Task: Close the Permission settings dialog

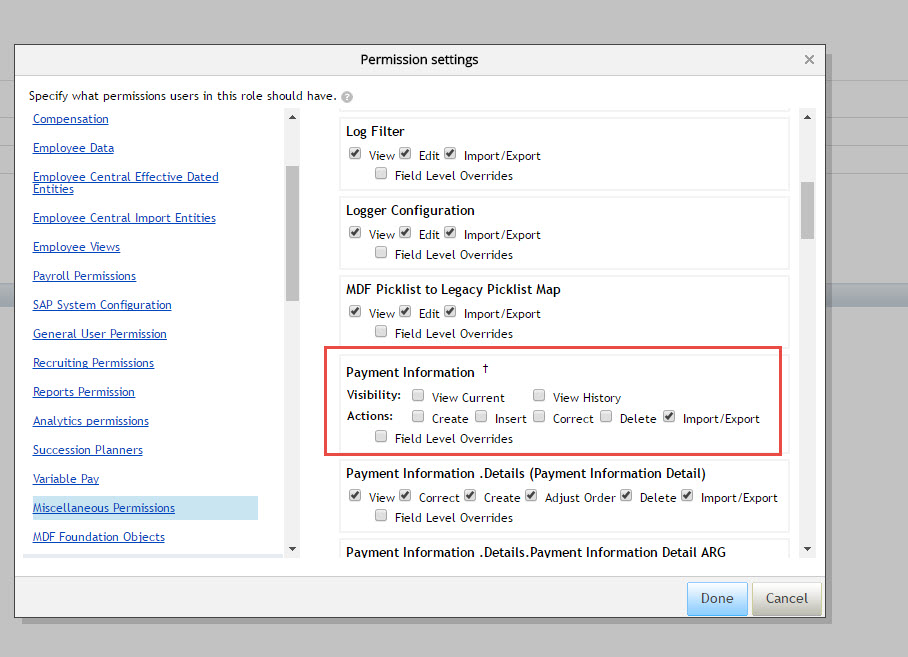Action: (x=809, y=60)
